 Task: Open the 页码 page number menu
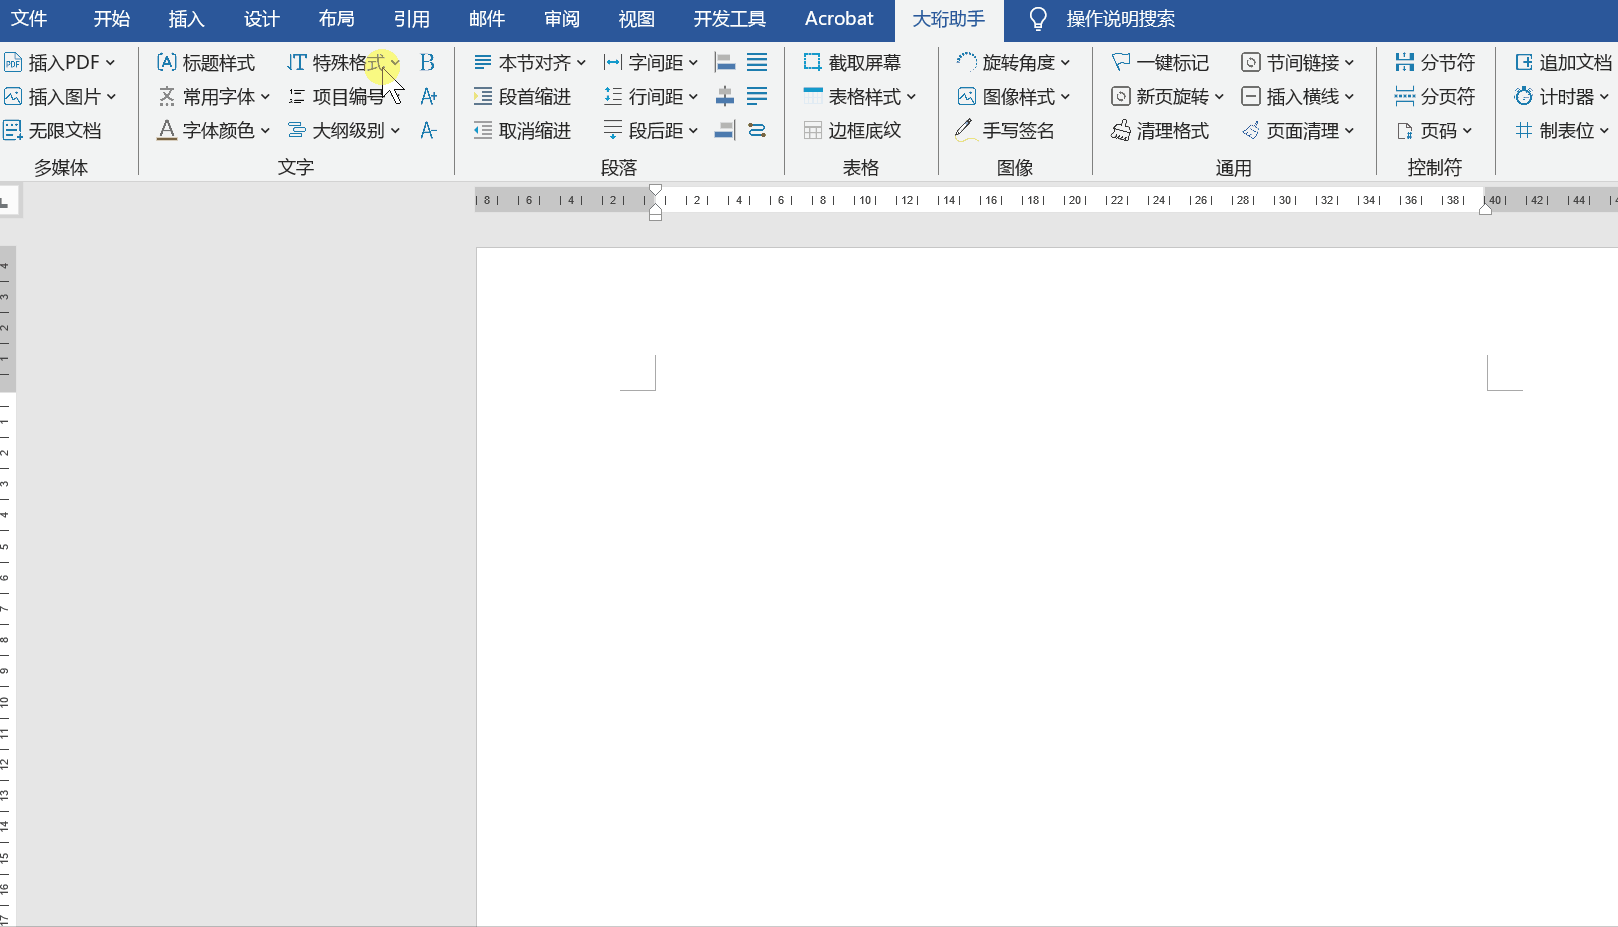[1435, 131]
